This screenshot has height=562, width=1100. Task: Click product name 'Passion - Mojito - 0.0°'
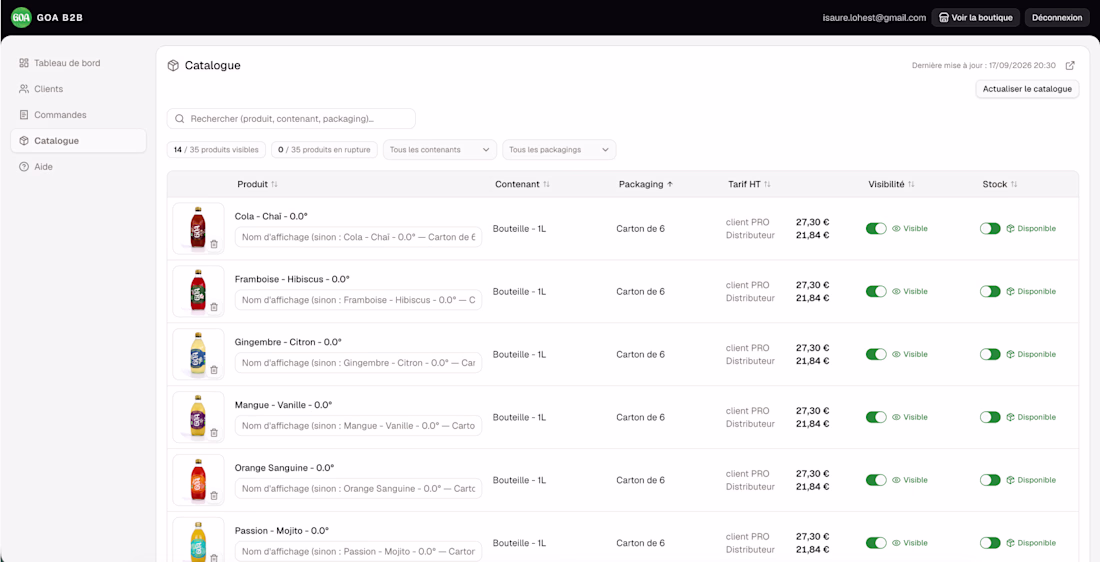pyautogui.click(x=282, y=530)
